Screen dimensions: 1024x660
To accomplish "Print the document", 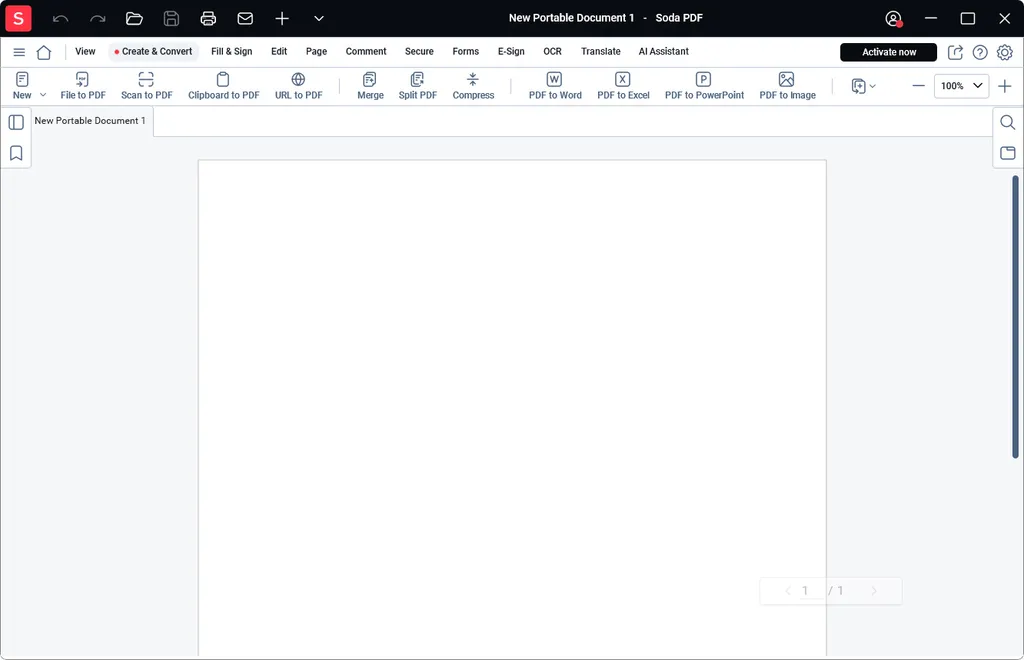I will 208,18.
